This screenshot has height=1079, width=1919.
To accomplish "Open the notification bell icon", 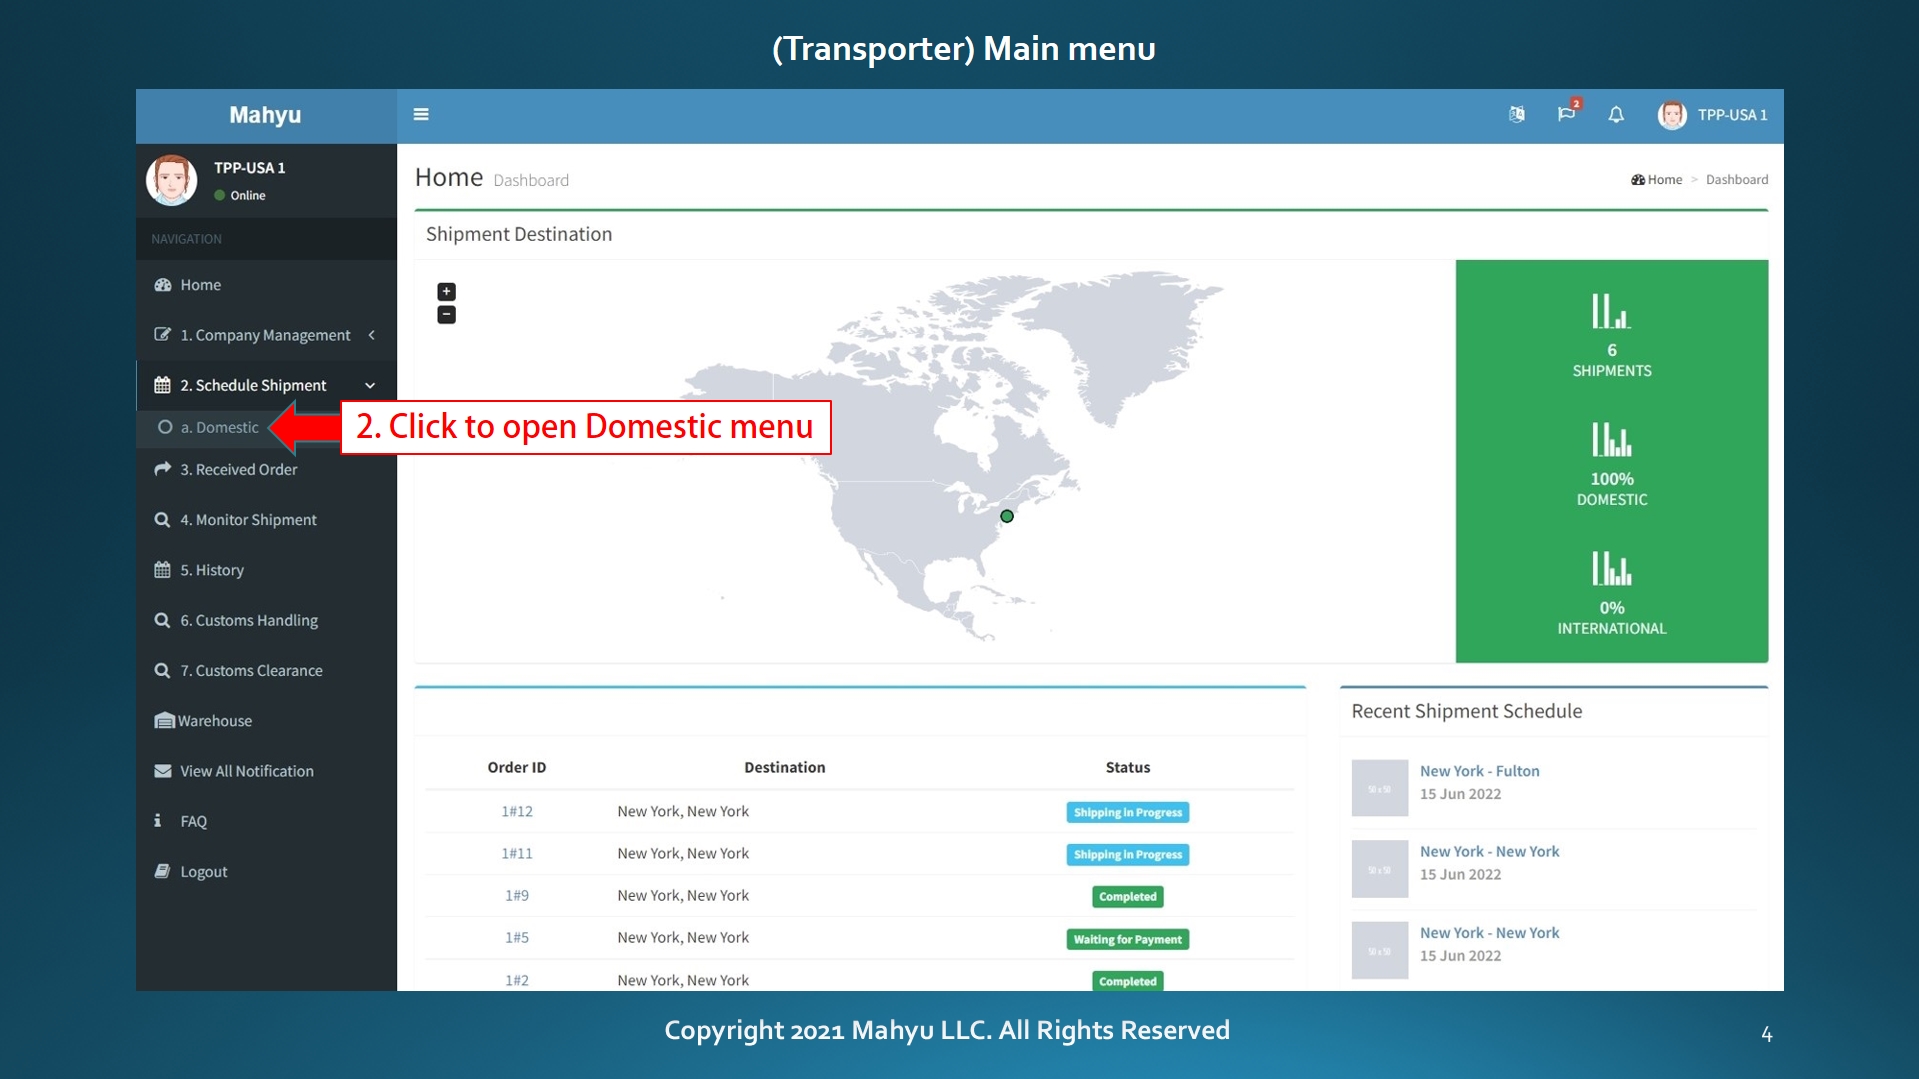I will point(1616,114).
